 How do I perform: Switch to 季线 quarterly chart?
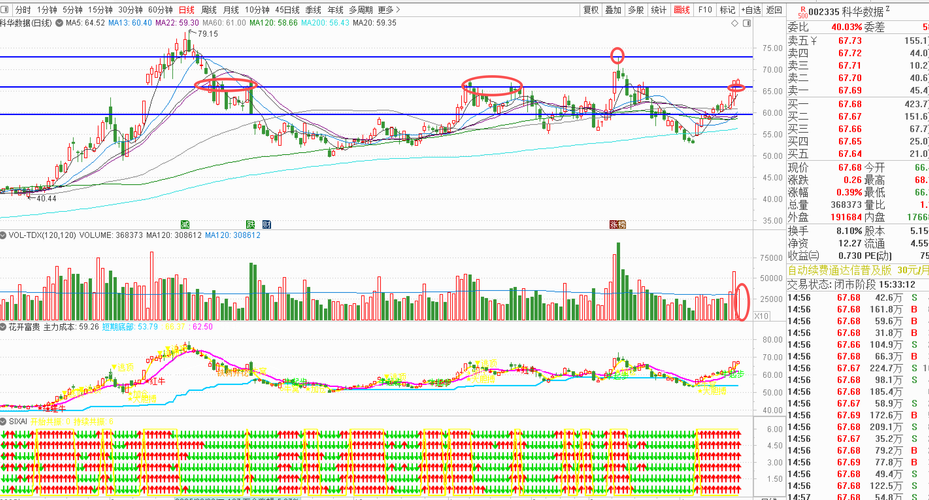click(313, 9)
